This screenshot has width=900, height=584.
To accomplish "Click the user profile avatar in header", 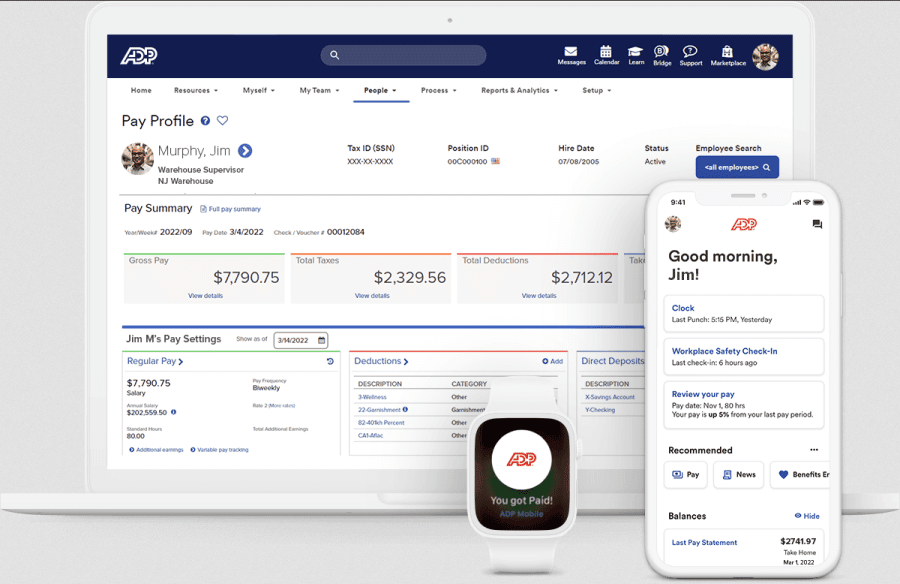I will click(766, 56).
